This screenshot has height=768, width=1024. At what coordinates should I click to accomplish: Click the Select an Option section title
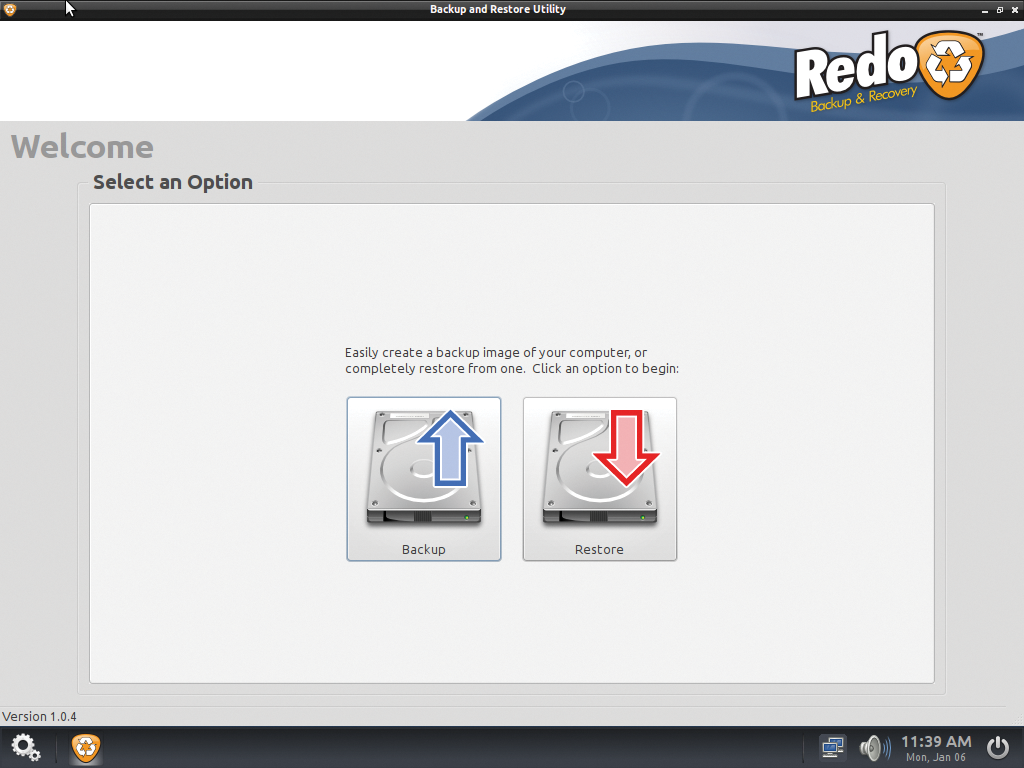tap(172, 182)
